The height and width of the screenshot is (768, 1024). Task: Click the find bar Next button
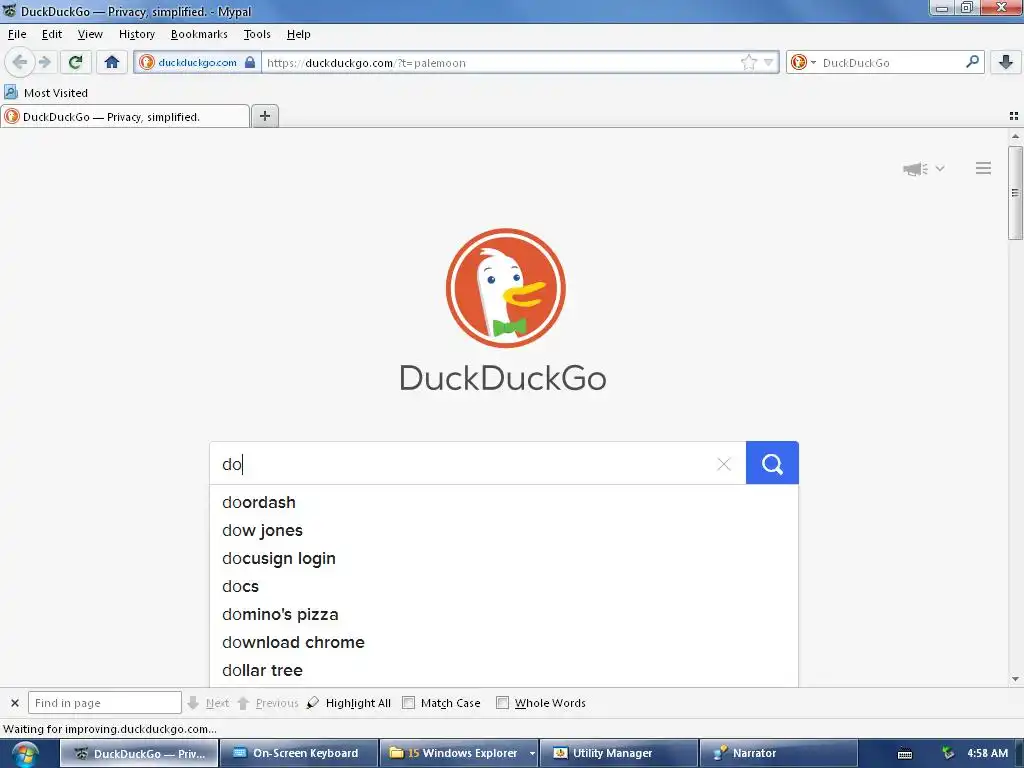208,703
